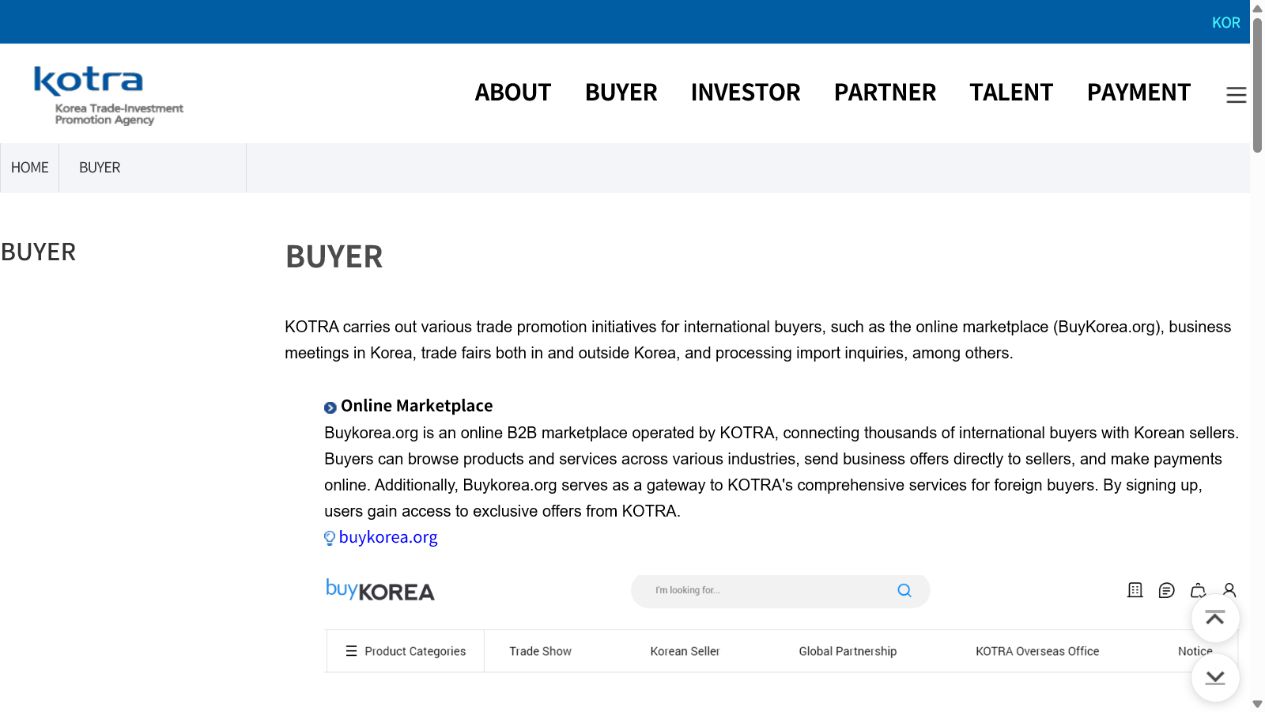Click the lightbulb icon beside buykorea.org
Image resolution: width=1265 pixels, height=712 pixels.
(x=329, y=538)
